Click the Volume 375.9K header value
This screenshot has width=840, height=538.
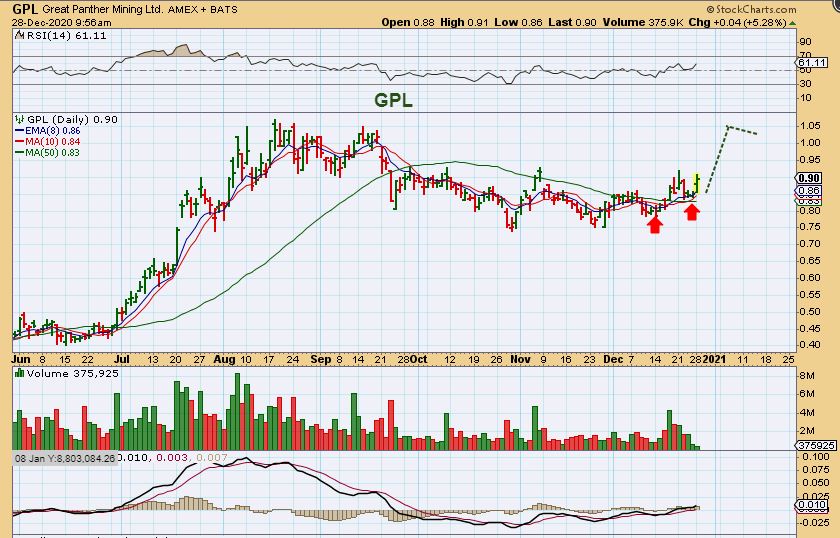click(643, 23)
